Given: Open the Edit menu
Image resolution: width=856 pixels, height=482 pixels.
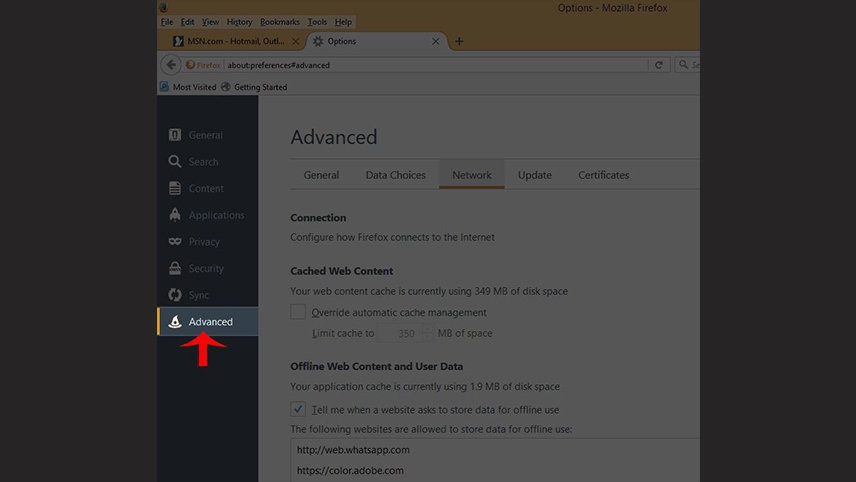Looking at the screenshot, I should click(187, 22).
